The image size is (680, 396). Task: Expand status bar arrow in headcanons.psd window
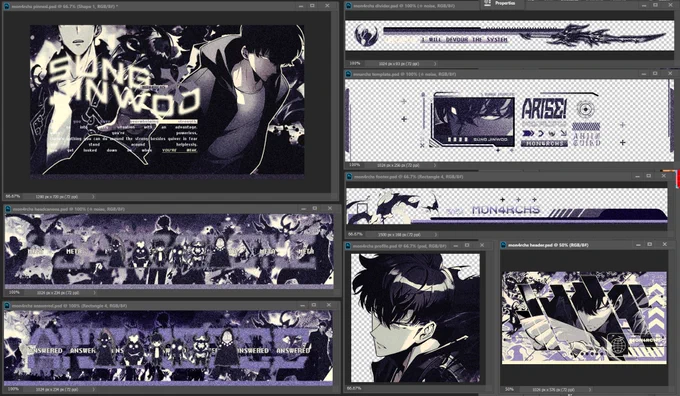[94, 293]
